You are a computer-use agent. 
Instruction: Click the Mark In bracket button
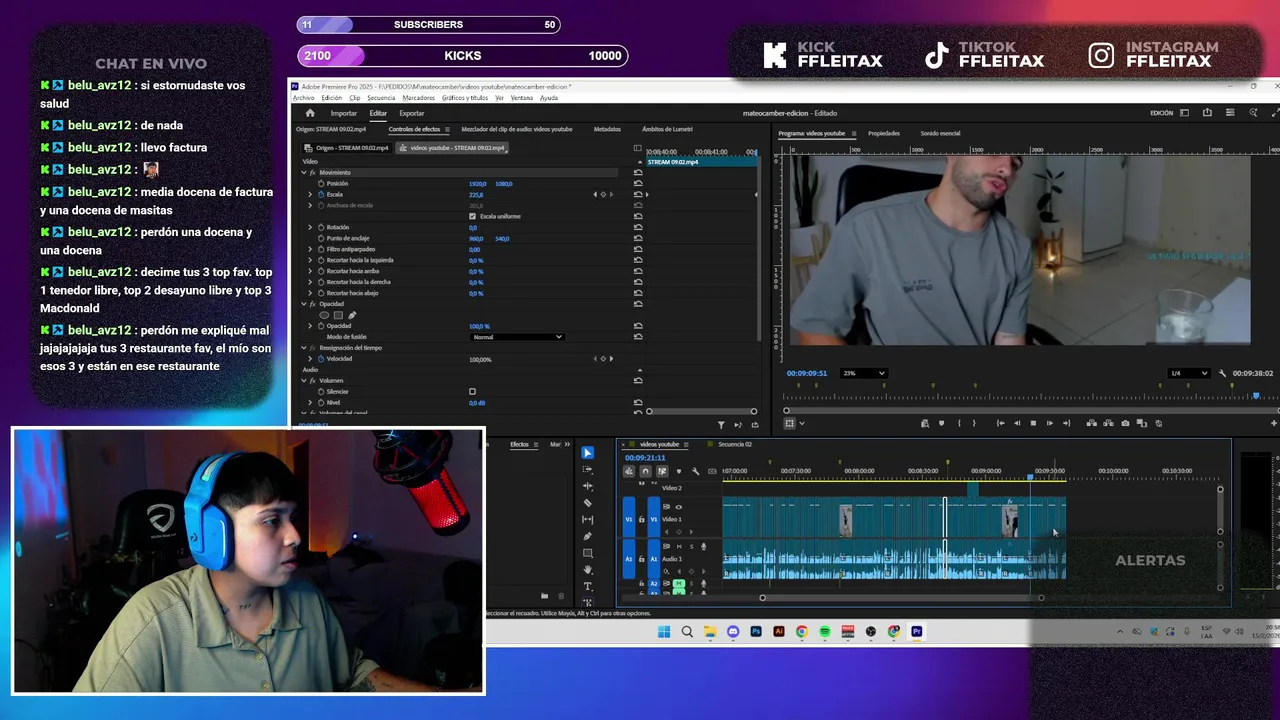click(x=958, y=423)
